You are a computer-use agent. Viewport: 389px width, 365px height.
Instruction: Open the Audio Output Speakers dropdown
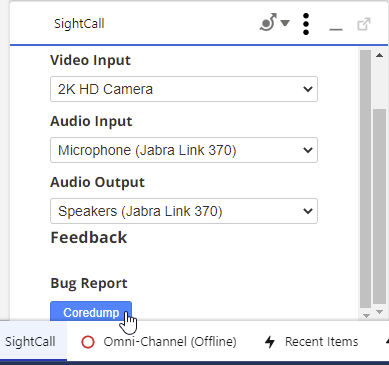click(x=184, y=211)
